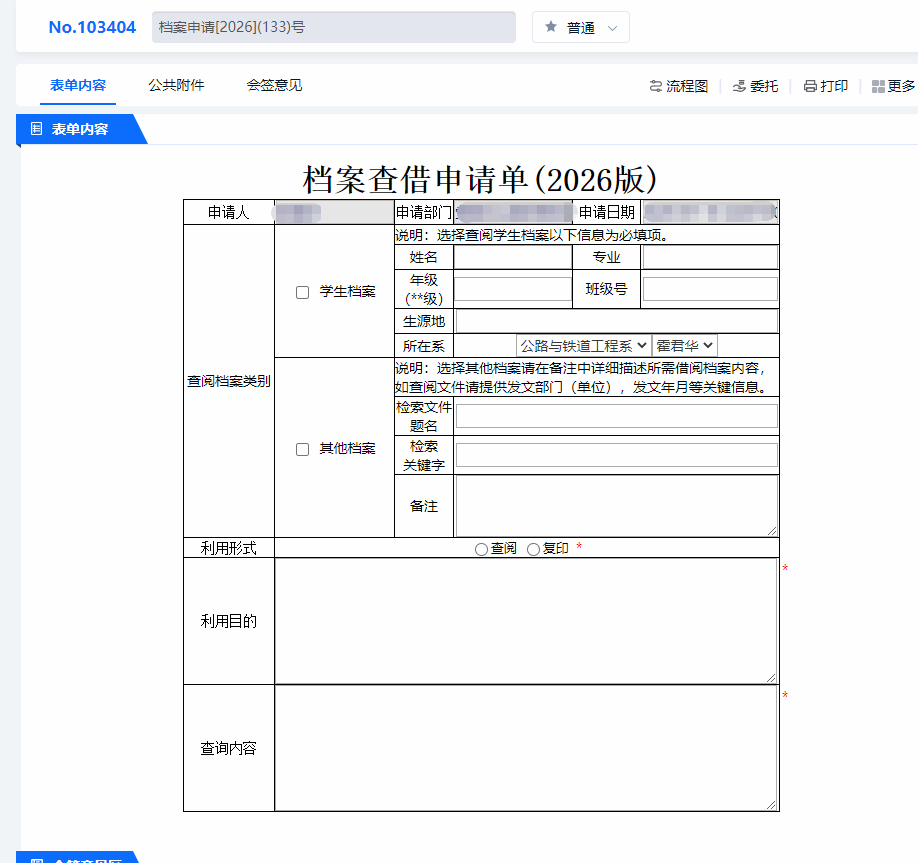Open the 更多 more options menu
This screenshot has height=863, width=918.
click(893, 86)
